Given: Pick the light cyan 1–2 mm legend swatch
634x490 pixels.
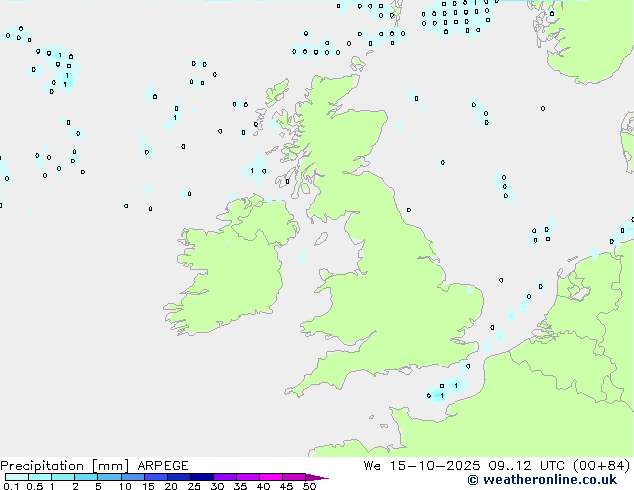Looking at the screenshot, I should pyautogui.click(x=63, y=477).
